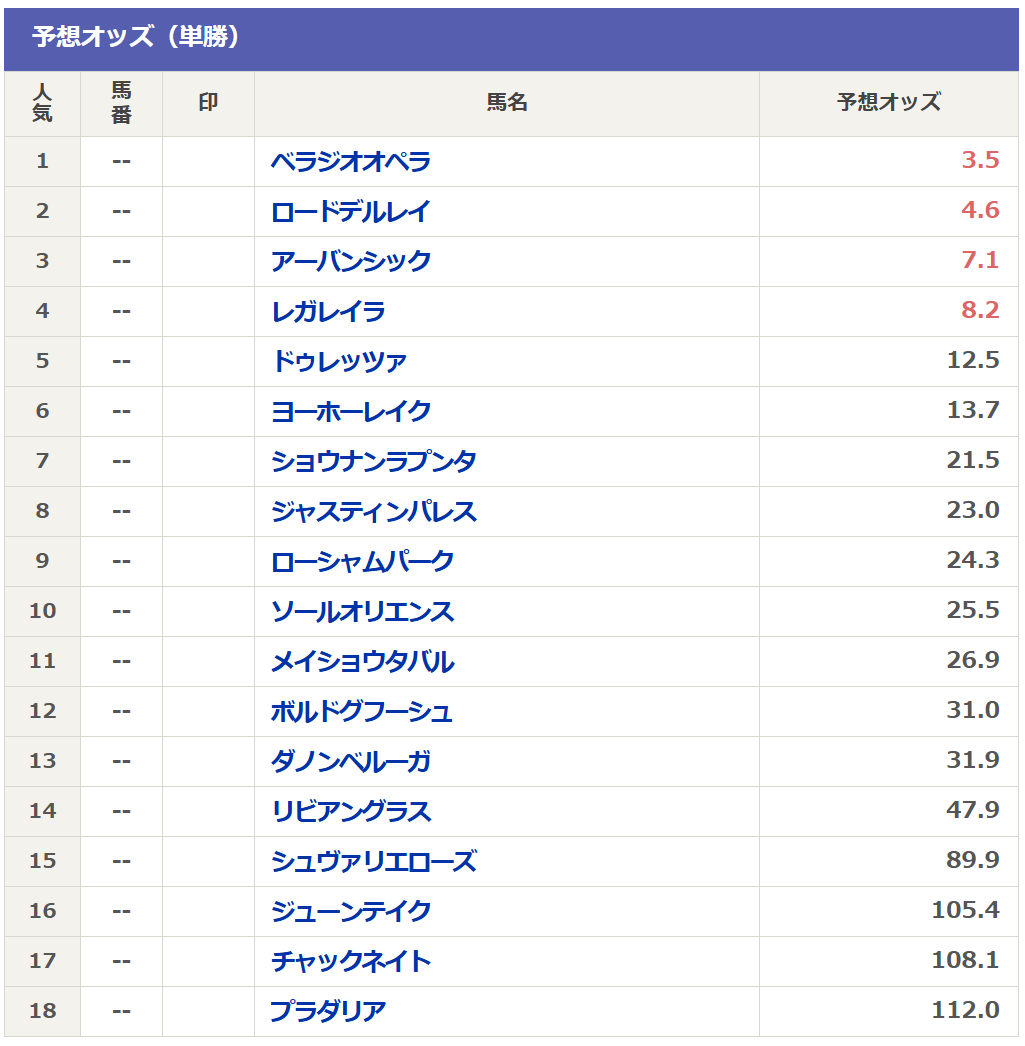Viewport: 1025px width, 1046px height.
Task: Open the ジャスティンパレス horse link
Action: [373, 512]
